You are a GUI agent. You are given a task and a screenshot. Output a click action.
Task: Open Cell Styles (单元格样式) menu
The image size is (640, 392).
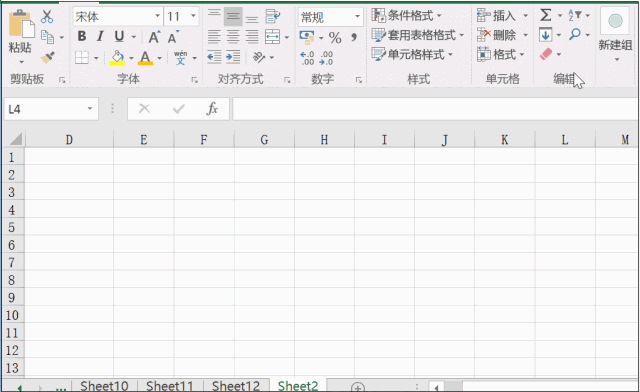[x=413, y=54]
